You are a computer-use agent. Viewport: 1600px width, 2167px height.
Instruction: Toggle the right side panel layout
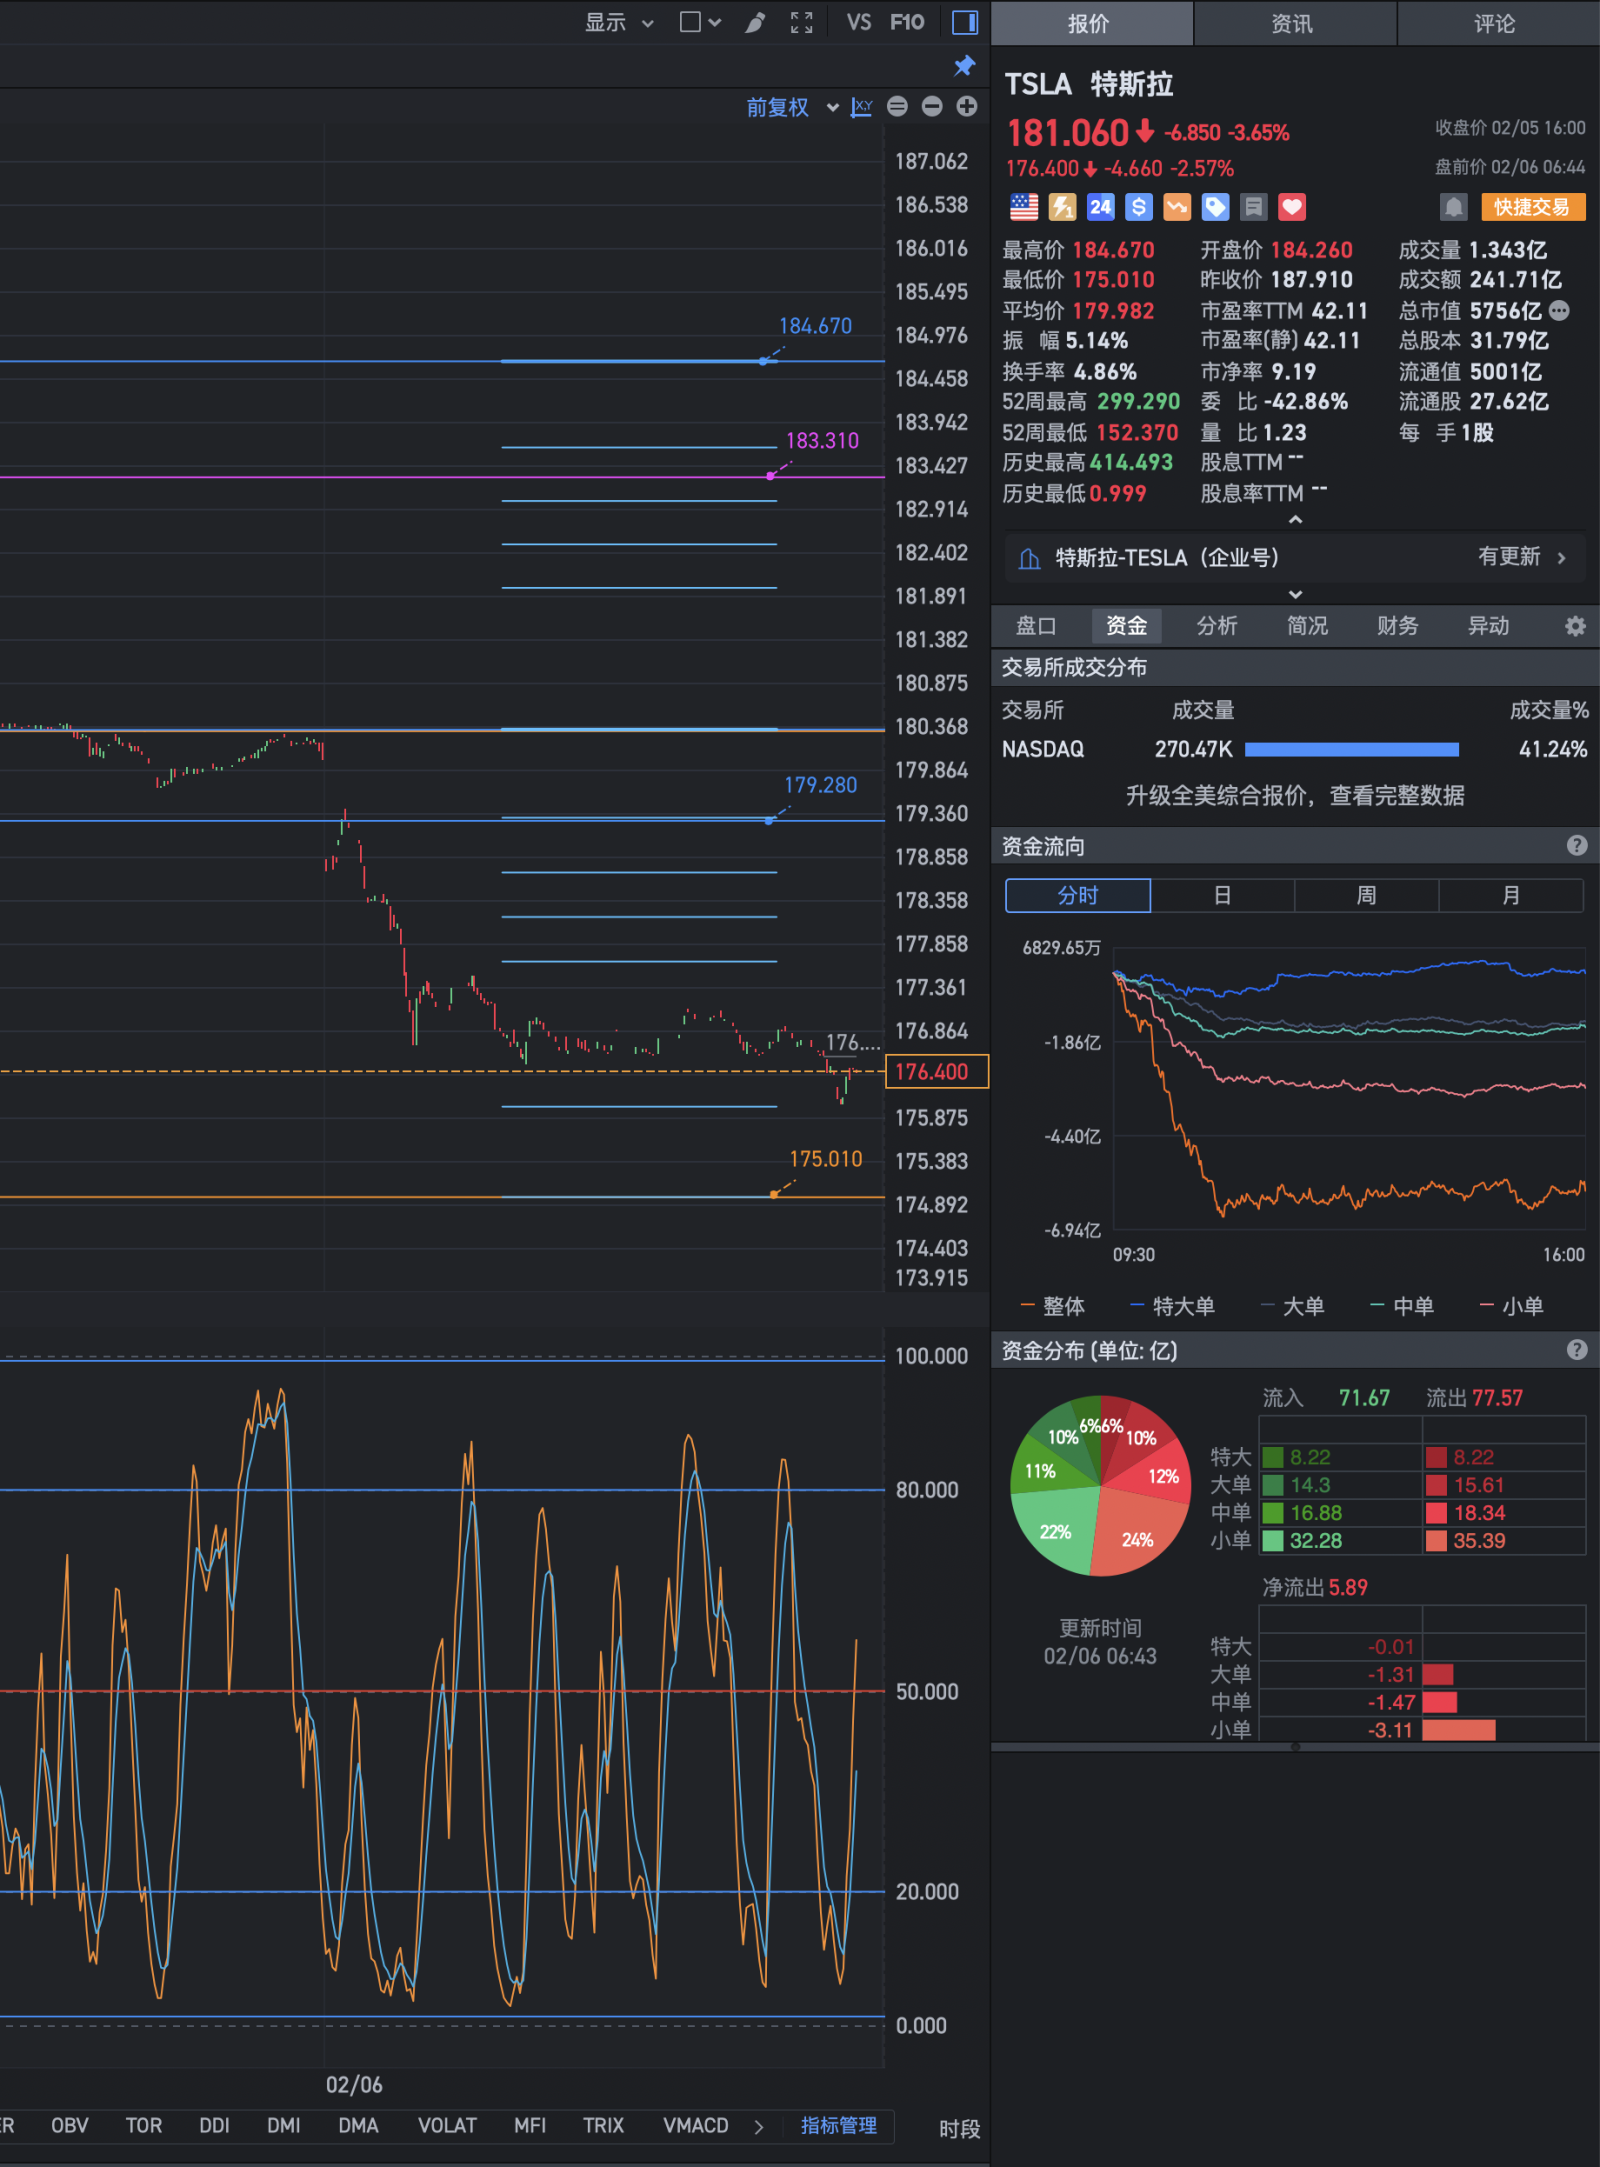[965, 22]
